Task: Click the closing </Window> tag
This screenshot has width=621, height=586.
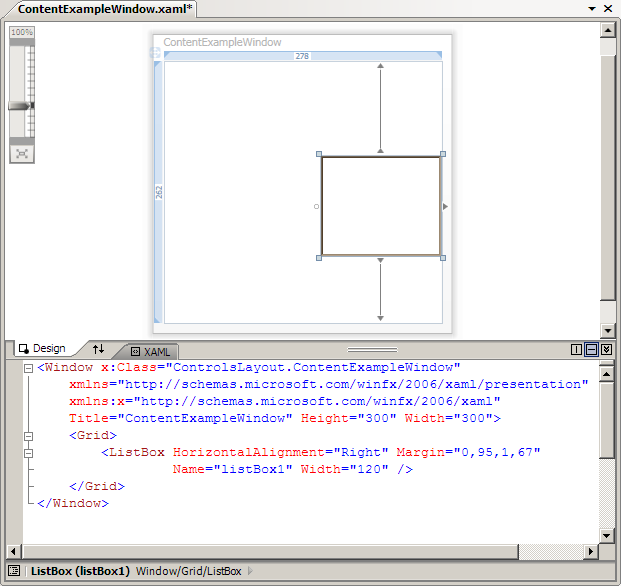Action: pos(72,503)
